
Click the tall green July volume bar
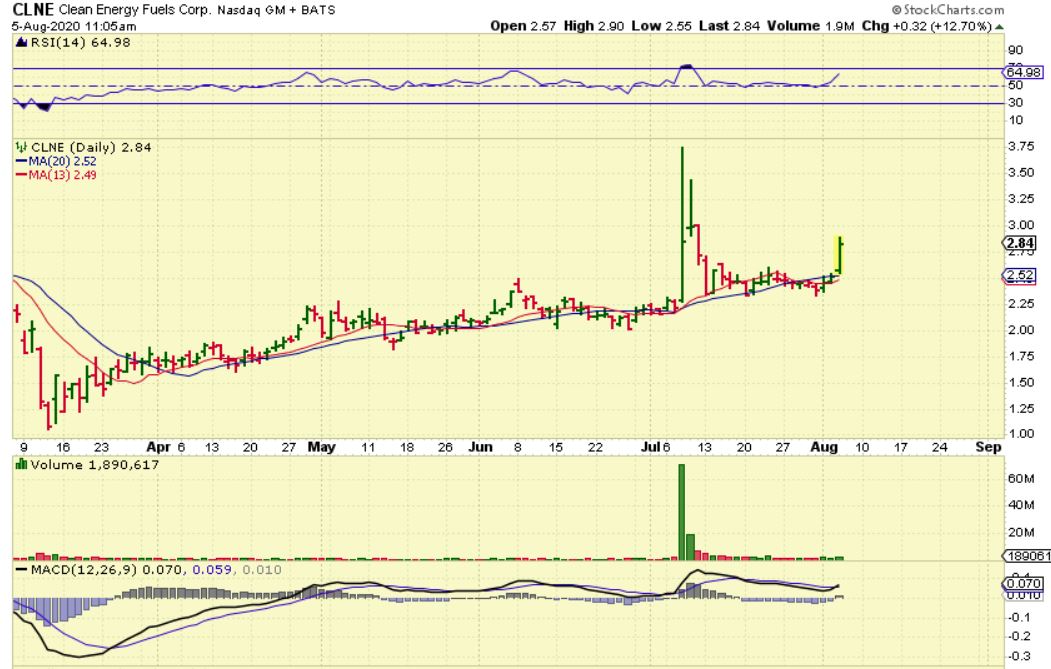[x=682, y=511]
